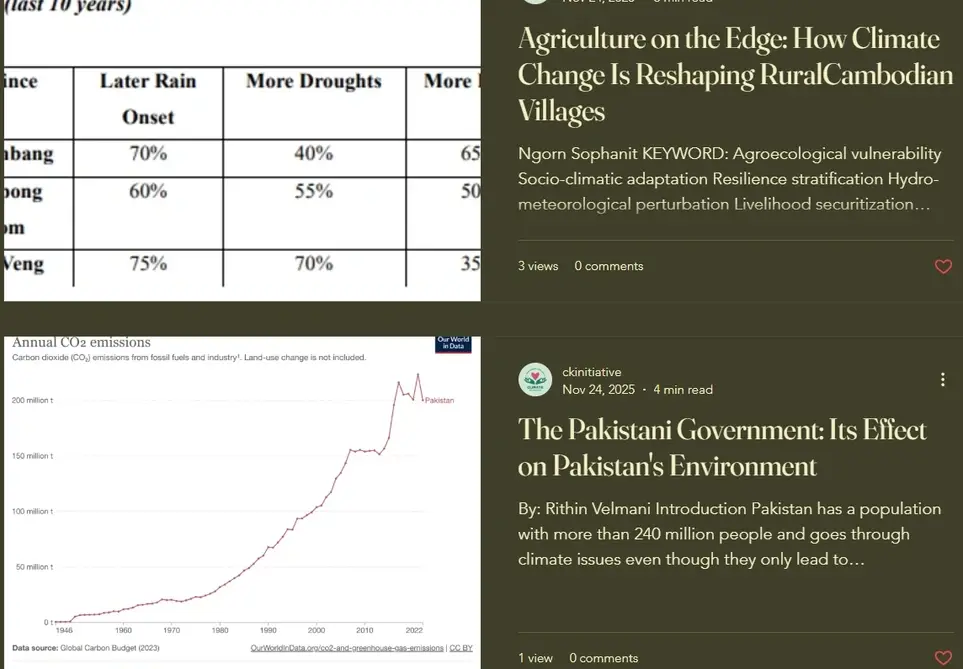The height and width of the screenshot is (669, 963).
Task: Click the Rithin Velmani introduction excerpt
Action: point(729,534)
